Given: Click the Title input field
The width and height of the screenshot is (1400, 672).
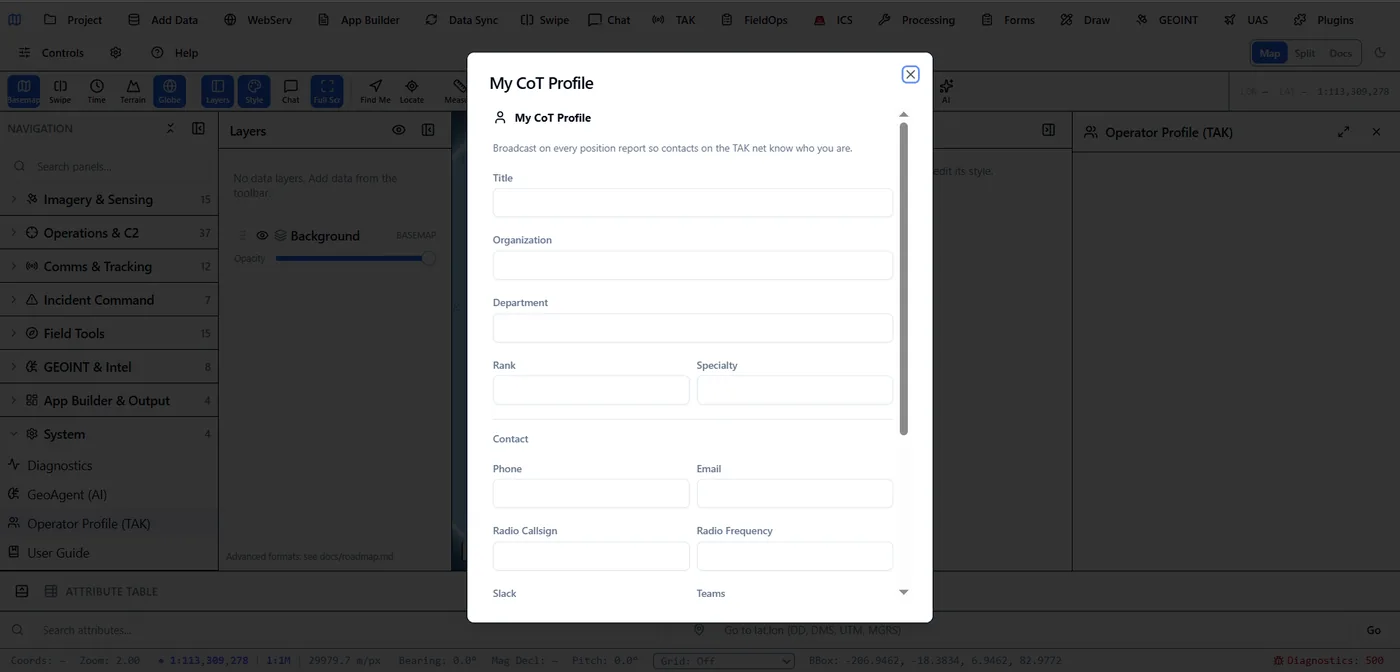Looking at the screenshot, I should click(x=693, y=203).
